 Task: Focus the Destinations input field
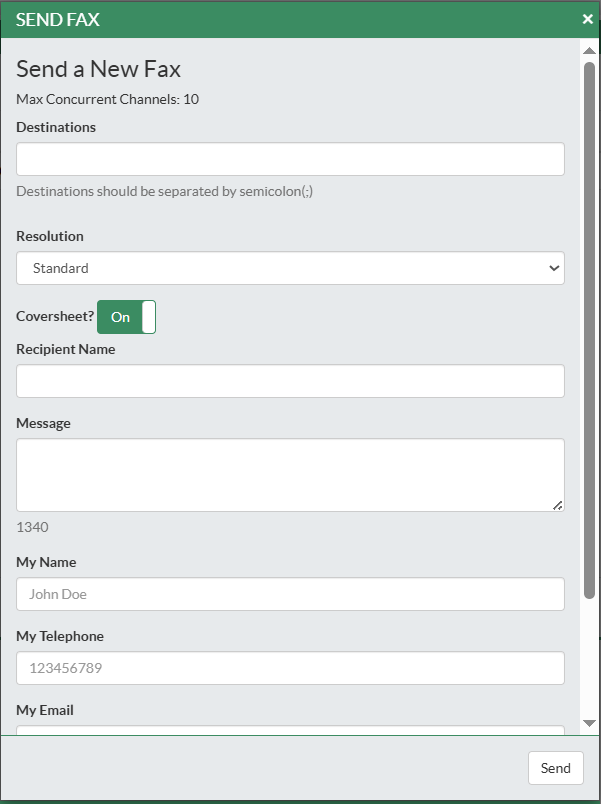coord(290,159)
